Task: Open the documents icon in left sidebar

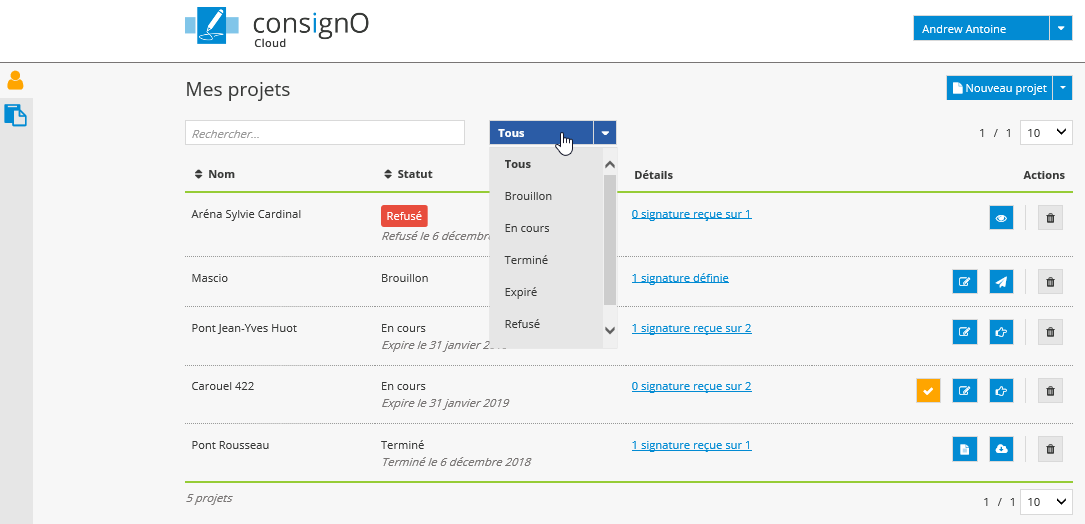Action: click(15, 115)
